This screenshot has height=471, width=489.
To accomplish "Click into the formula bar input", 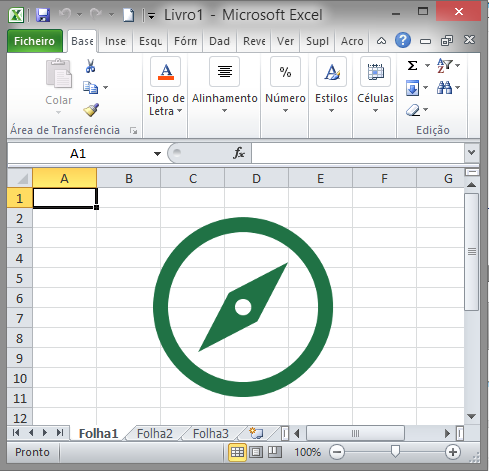I will (x=358, y=153).
